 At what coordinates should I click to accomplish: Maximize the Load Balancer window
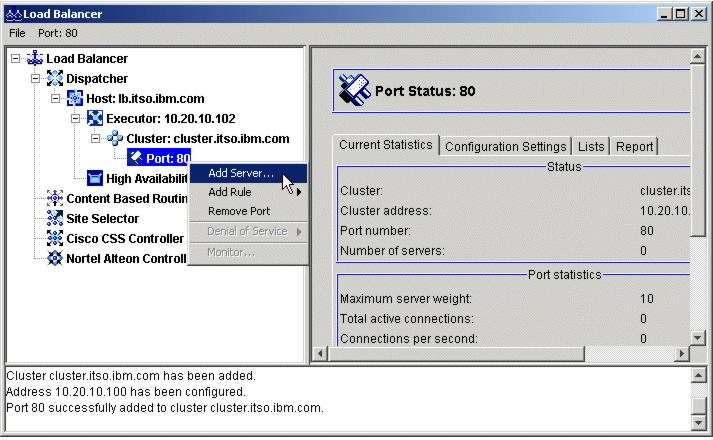click(x=681, y=14)
